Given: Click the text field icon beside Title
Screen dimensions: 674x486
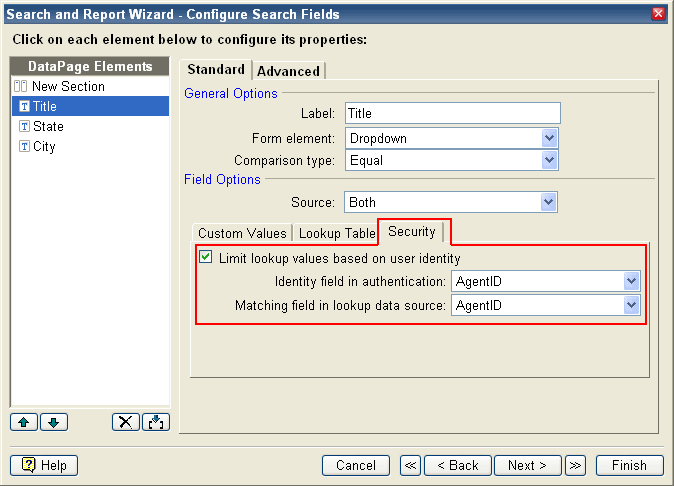Looking at the screenshot, I should tap(25, 106).
